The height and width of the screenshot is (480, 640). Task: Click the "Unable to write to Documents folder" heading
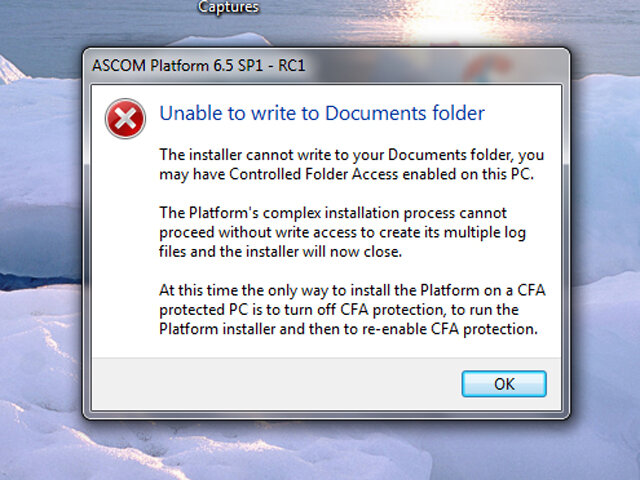322,113
